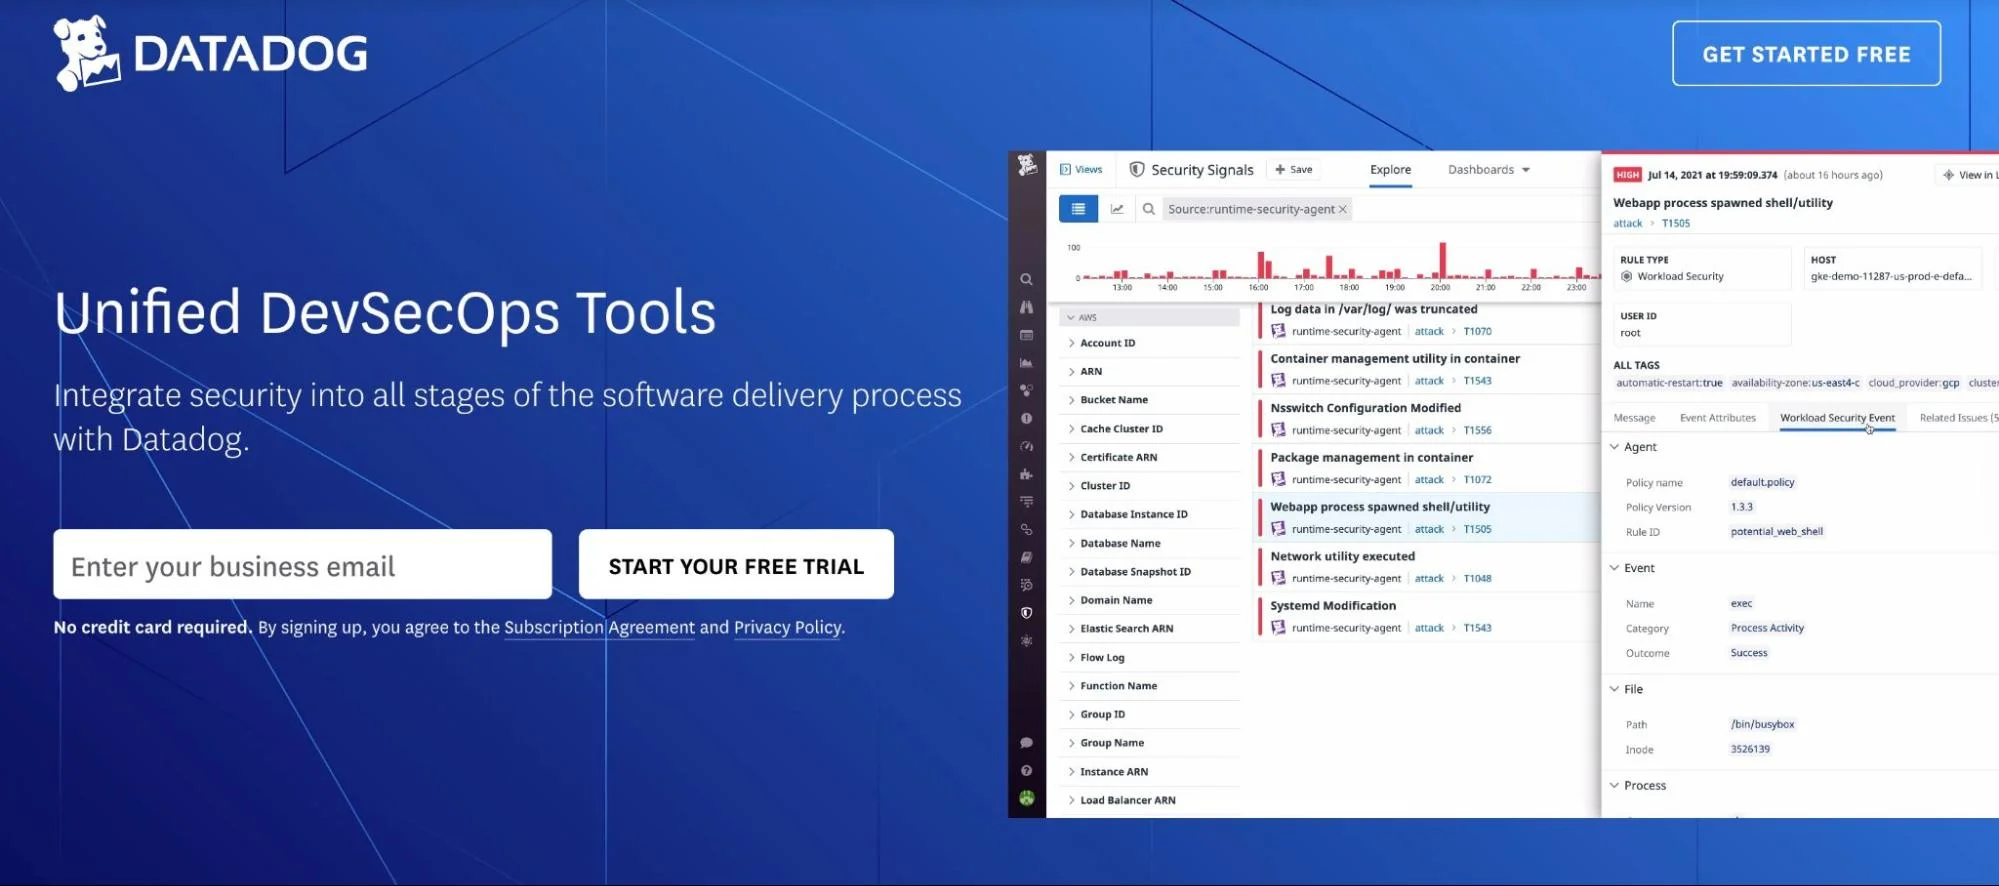Open the binoculars icon in the sidebar
Image resolution: width=1999 pixels, height=886 pixels.
point(1026,308)
